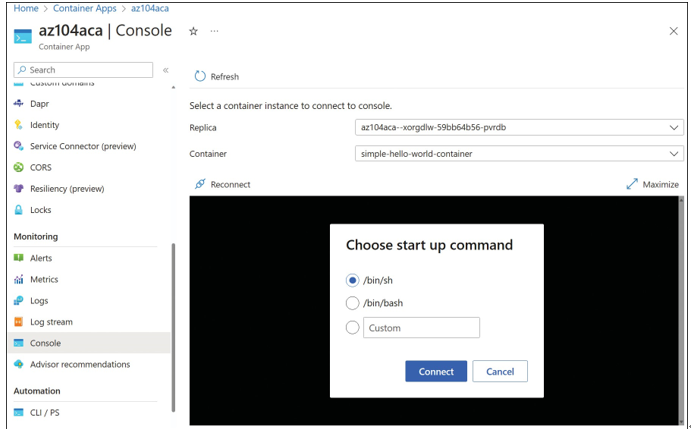Click the Maximize arrows icon
Image resolution: width=691 pixels, height=431 pixels.
coord(632,184)
